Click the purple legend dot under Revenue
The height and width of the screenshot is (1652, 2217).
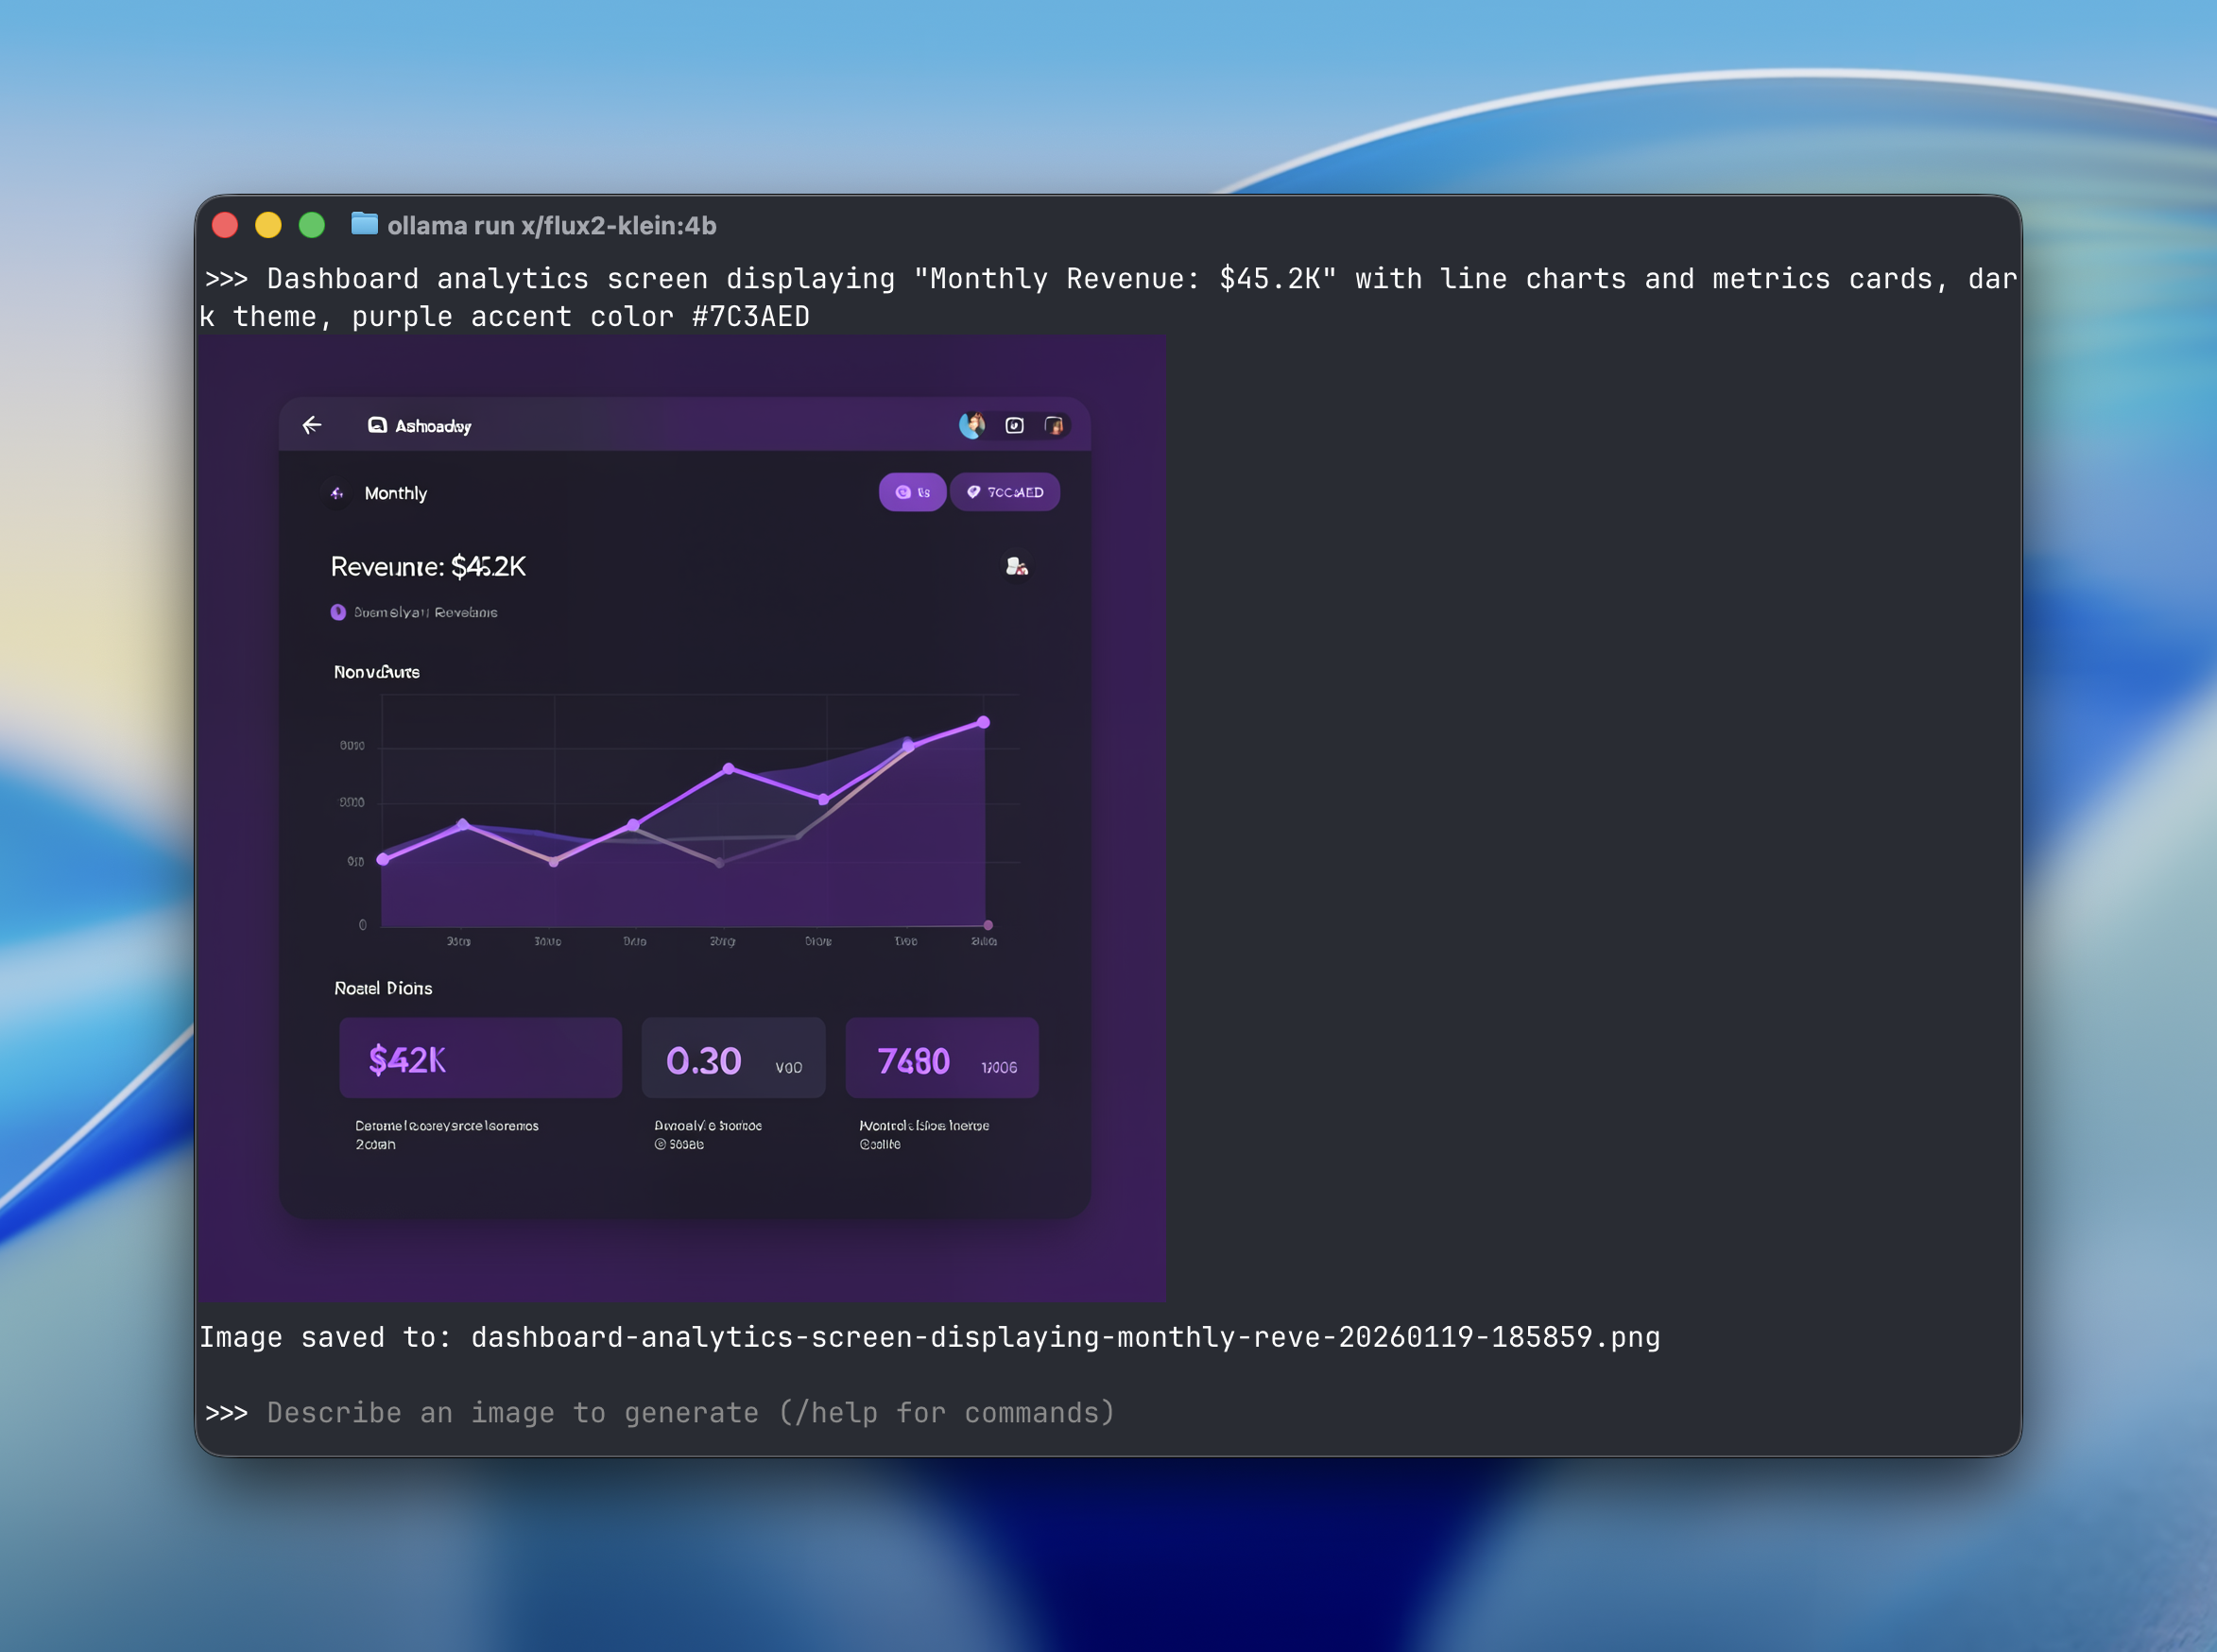pos(338,612)
